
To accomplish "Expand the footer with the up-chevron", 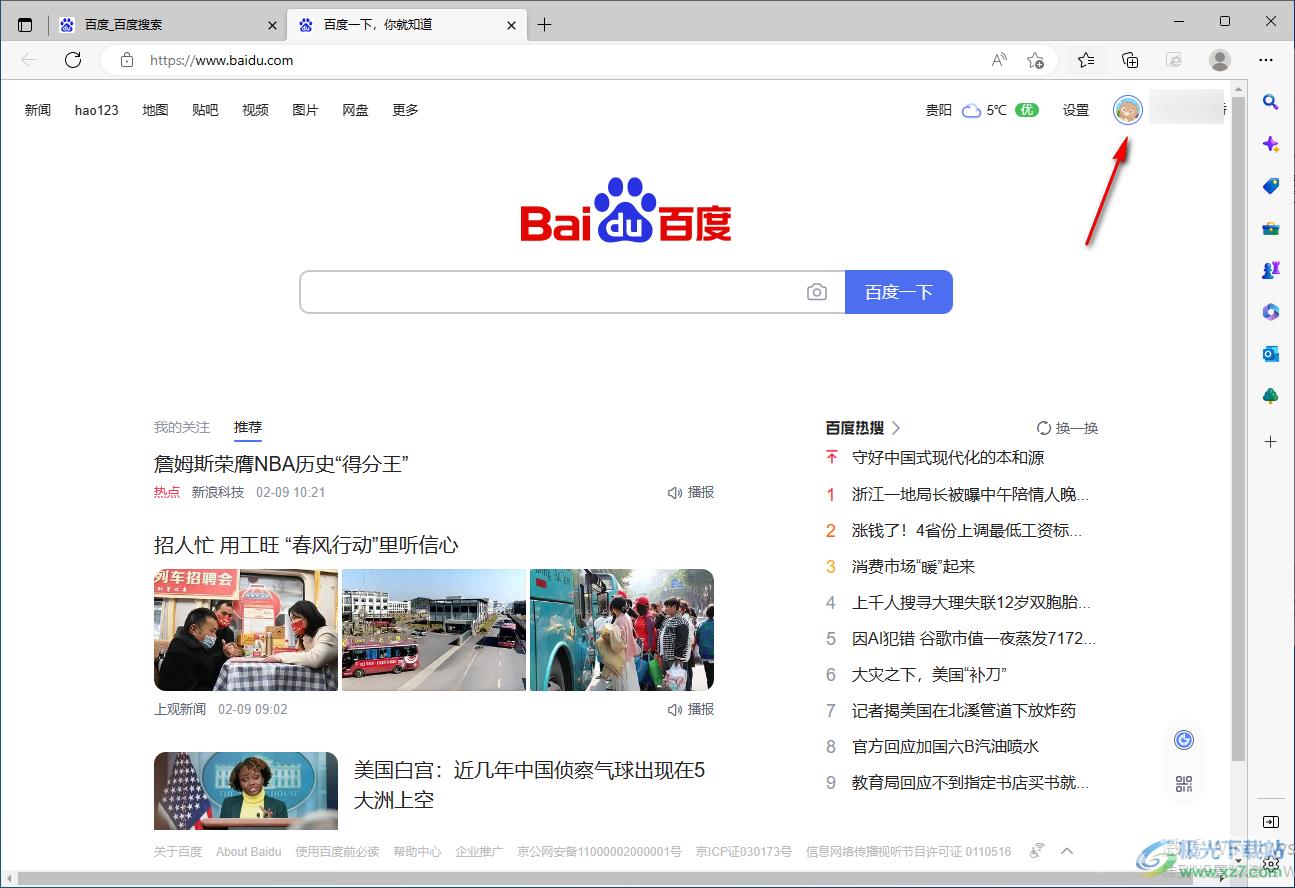I will (x=1067, y=851).
